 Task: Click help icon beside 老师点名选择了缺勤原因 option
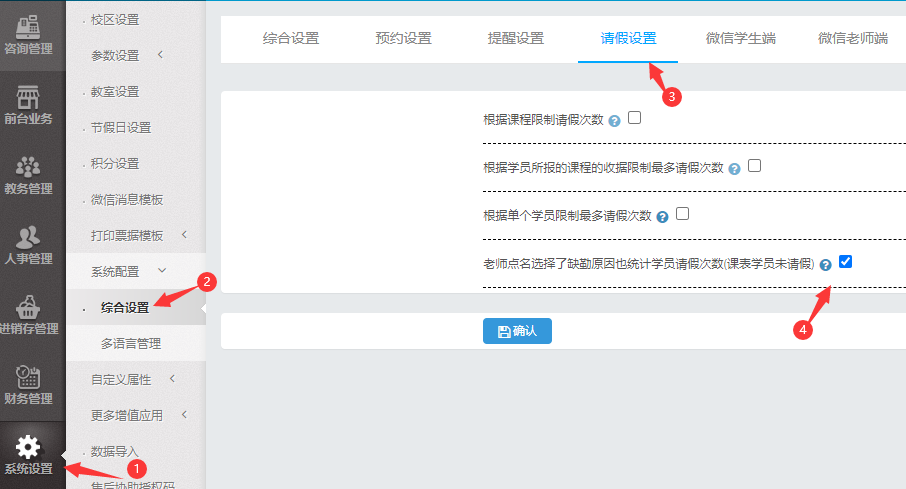(x=826, y=265)
